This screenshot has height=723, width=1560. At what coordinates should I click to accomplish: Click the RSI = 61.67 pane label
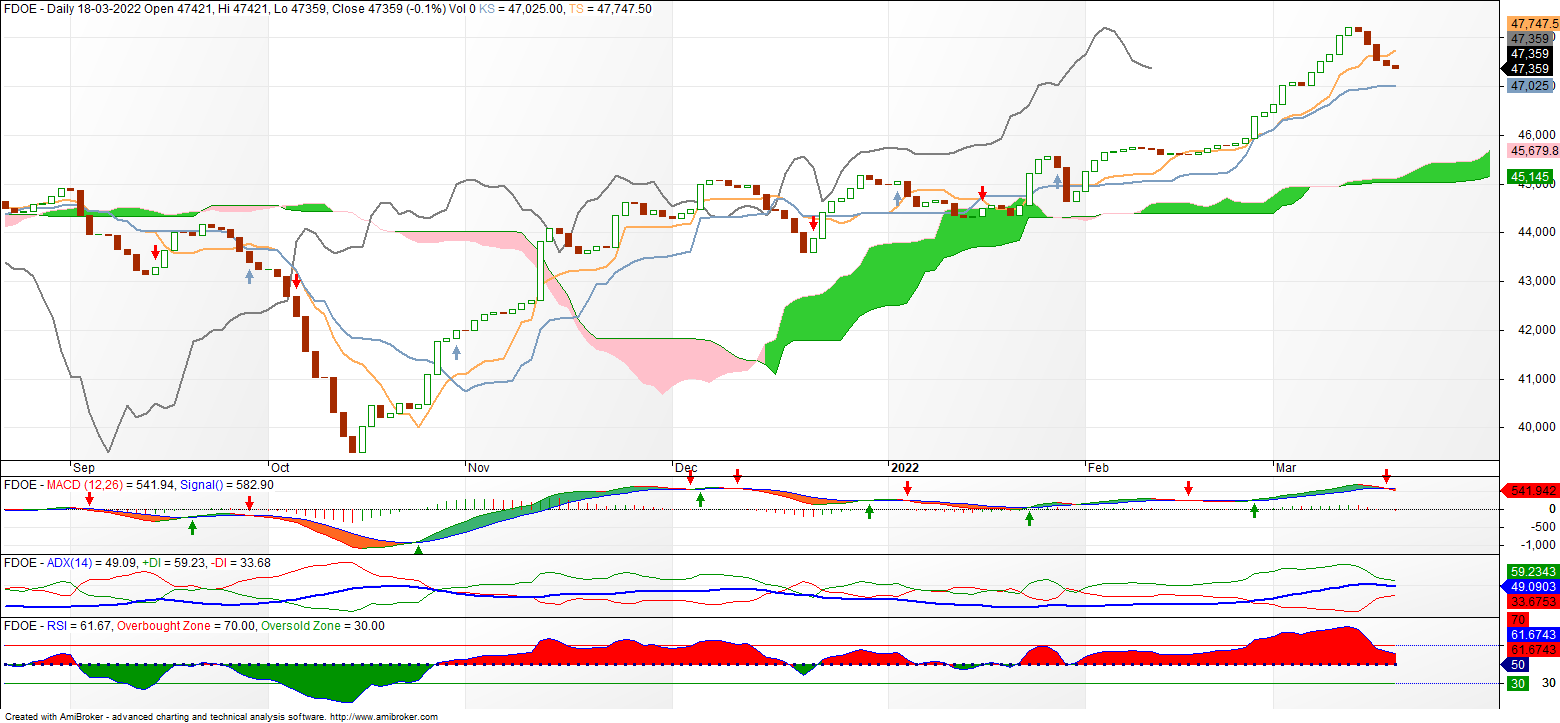[55, 626]
